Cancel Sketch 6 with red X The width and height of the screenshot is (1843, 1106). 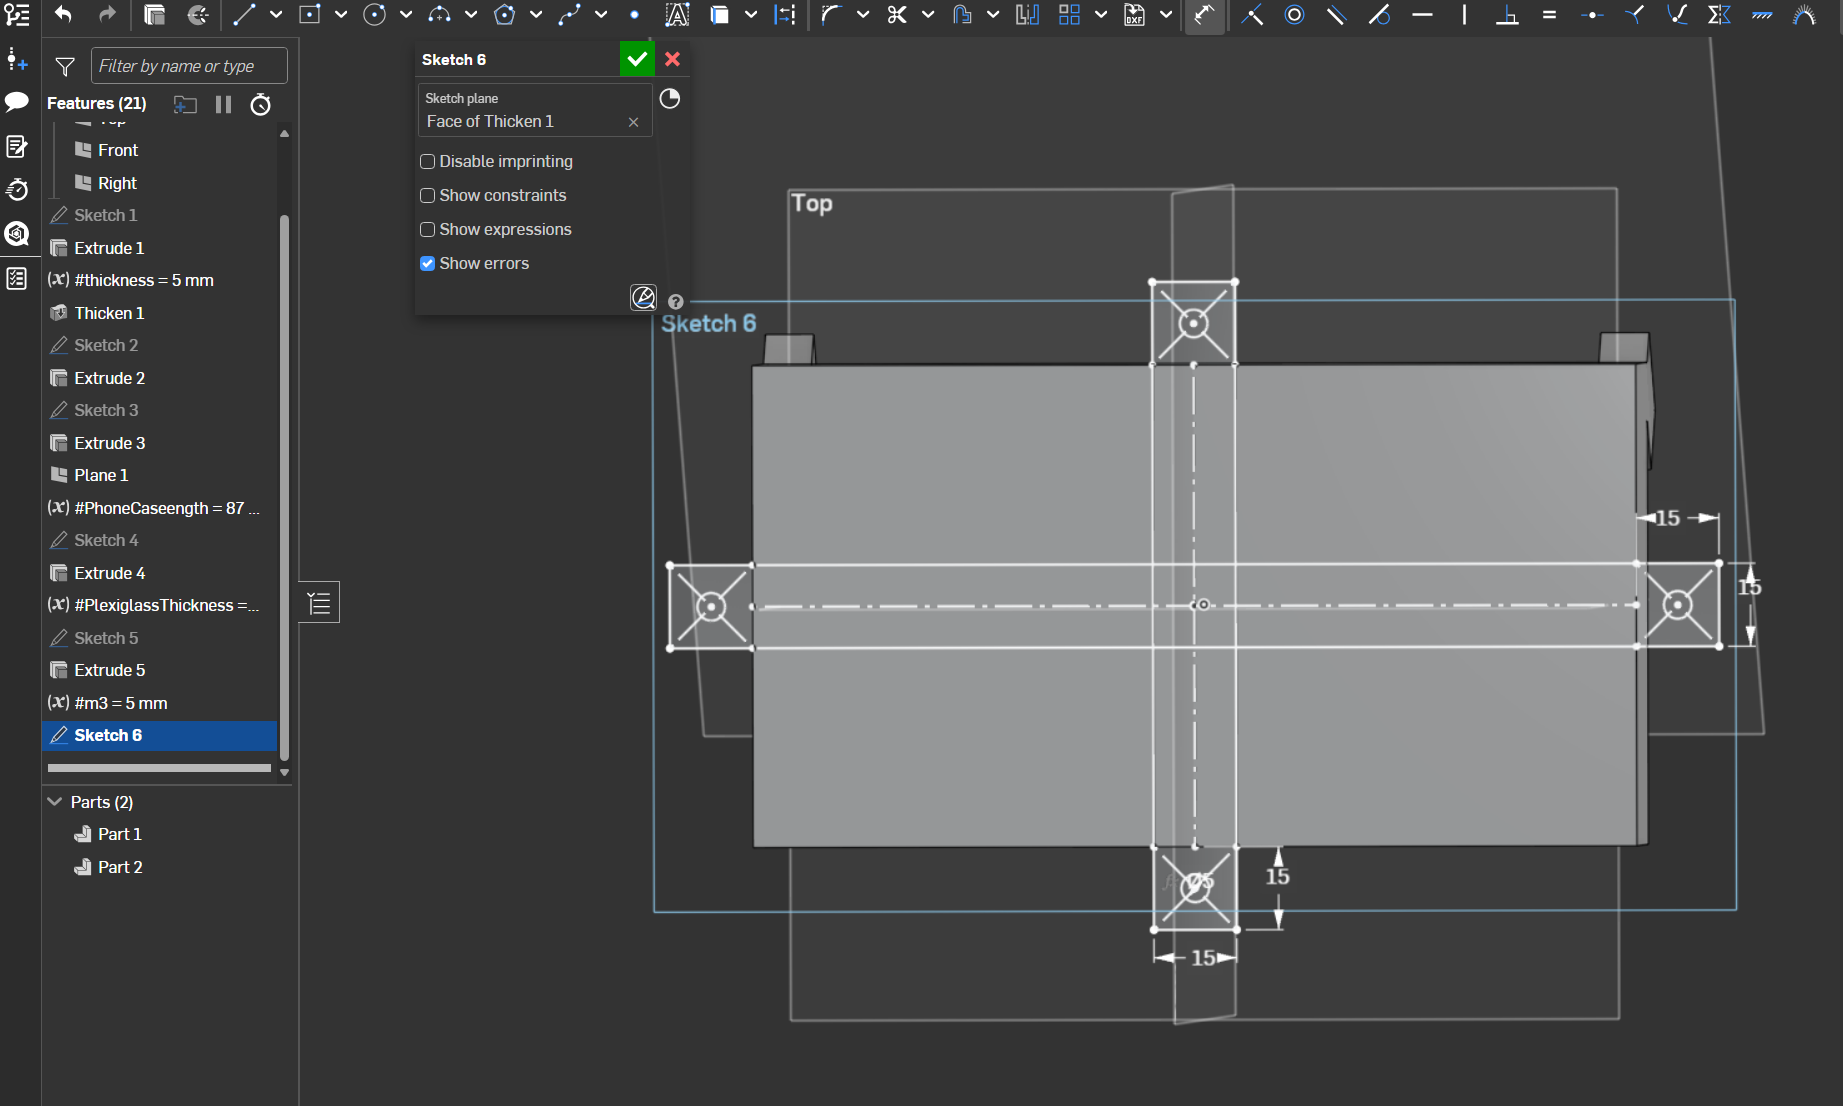(673, 60)
